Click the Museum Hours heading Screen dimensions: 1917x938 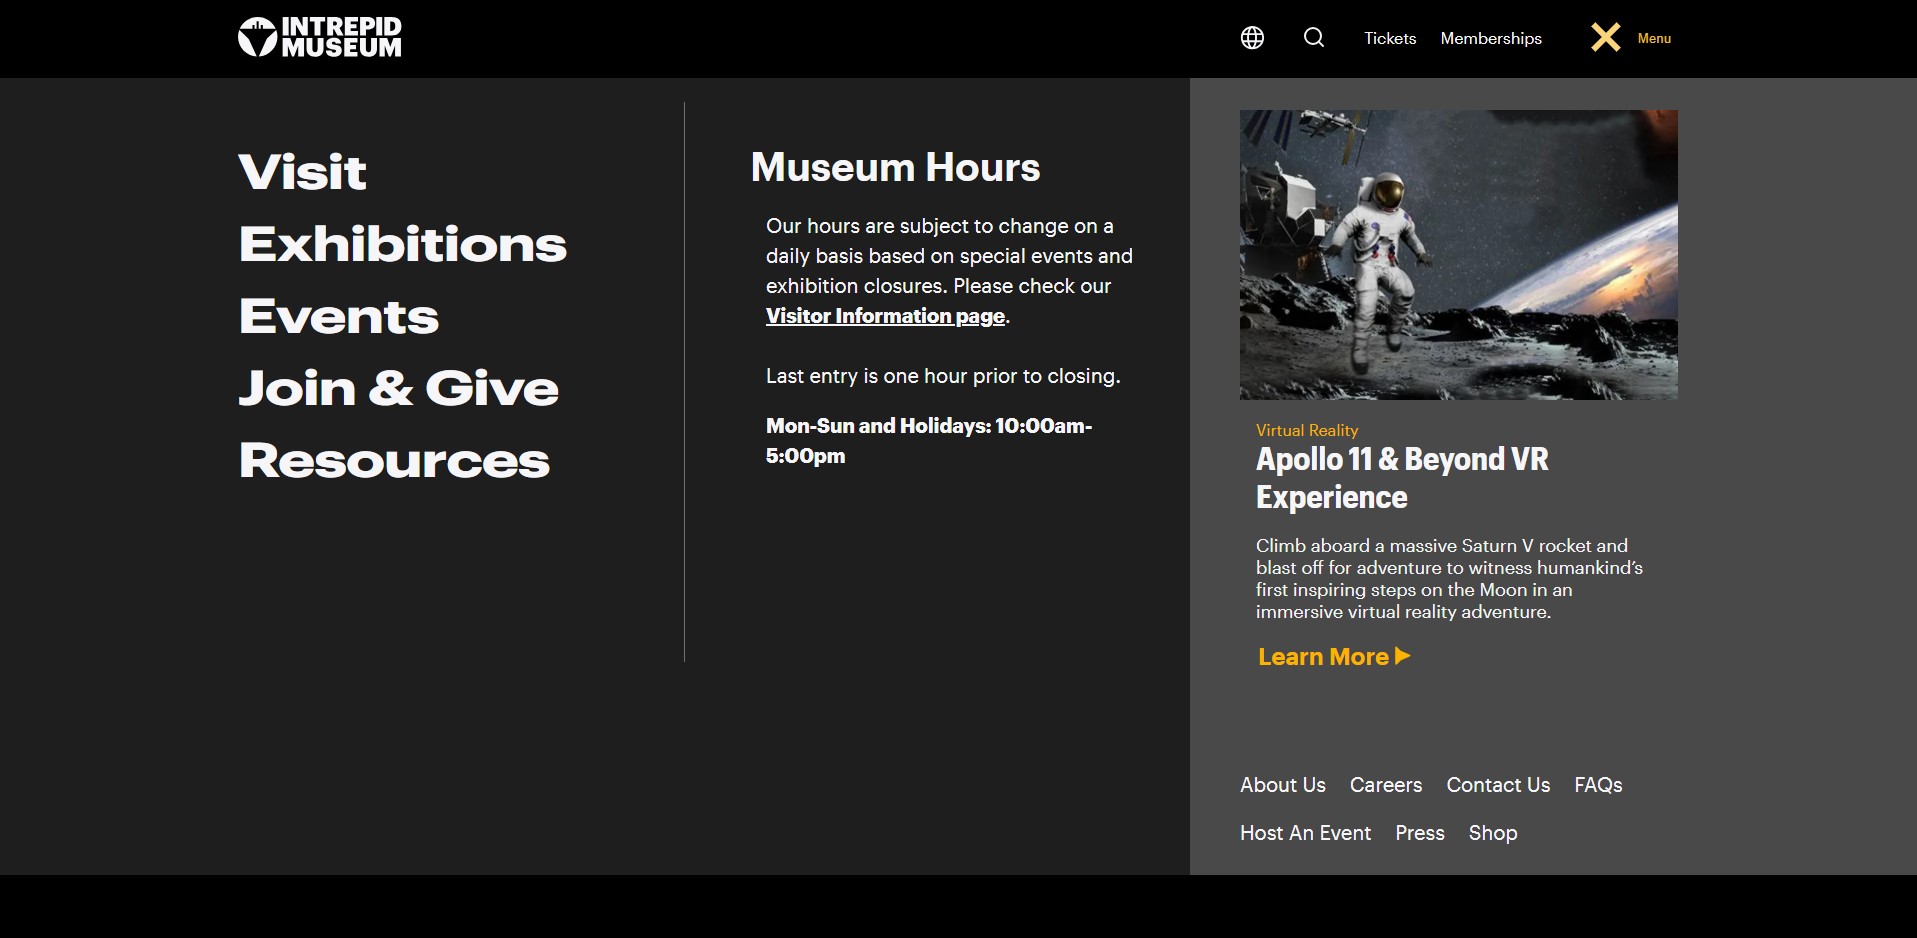tap(895, 167)
